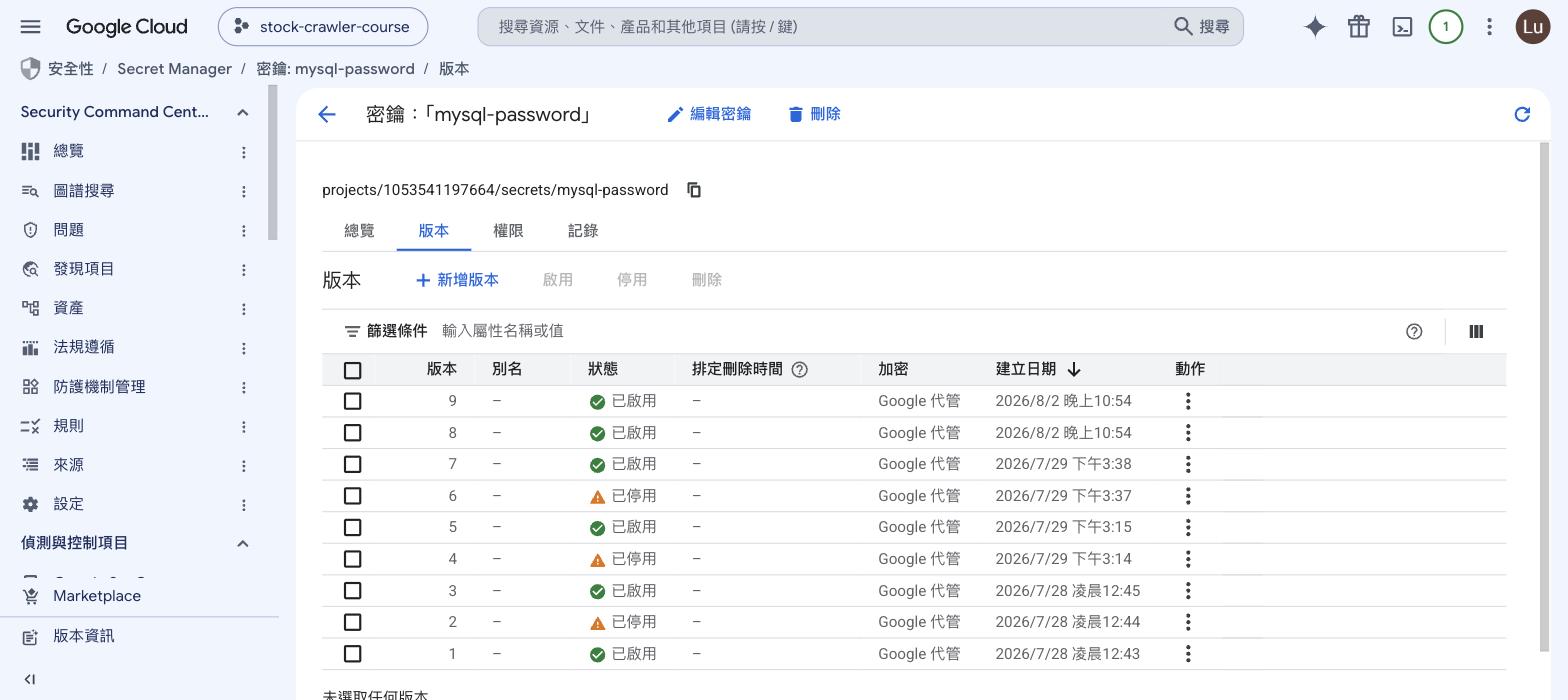Screen dimensions: 1568x700
Task: Open actions menu for version 7
Action: point(1188,464)
